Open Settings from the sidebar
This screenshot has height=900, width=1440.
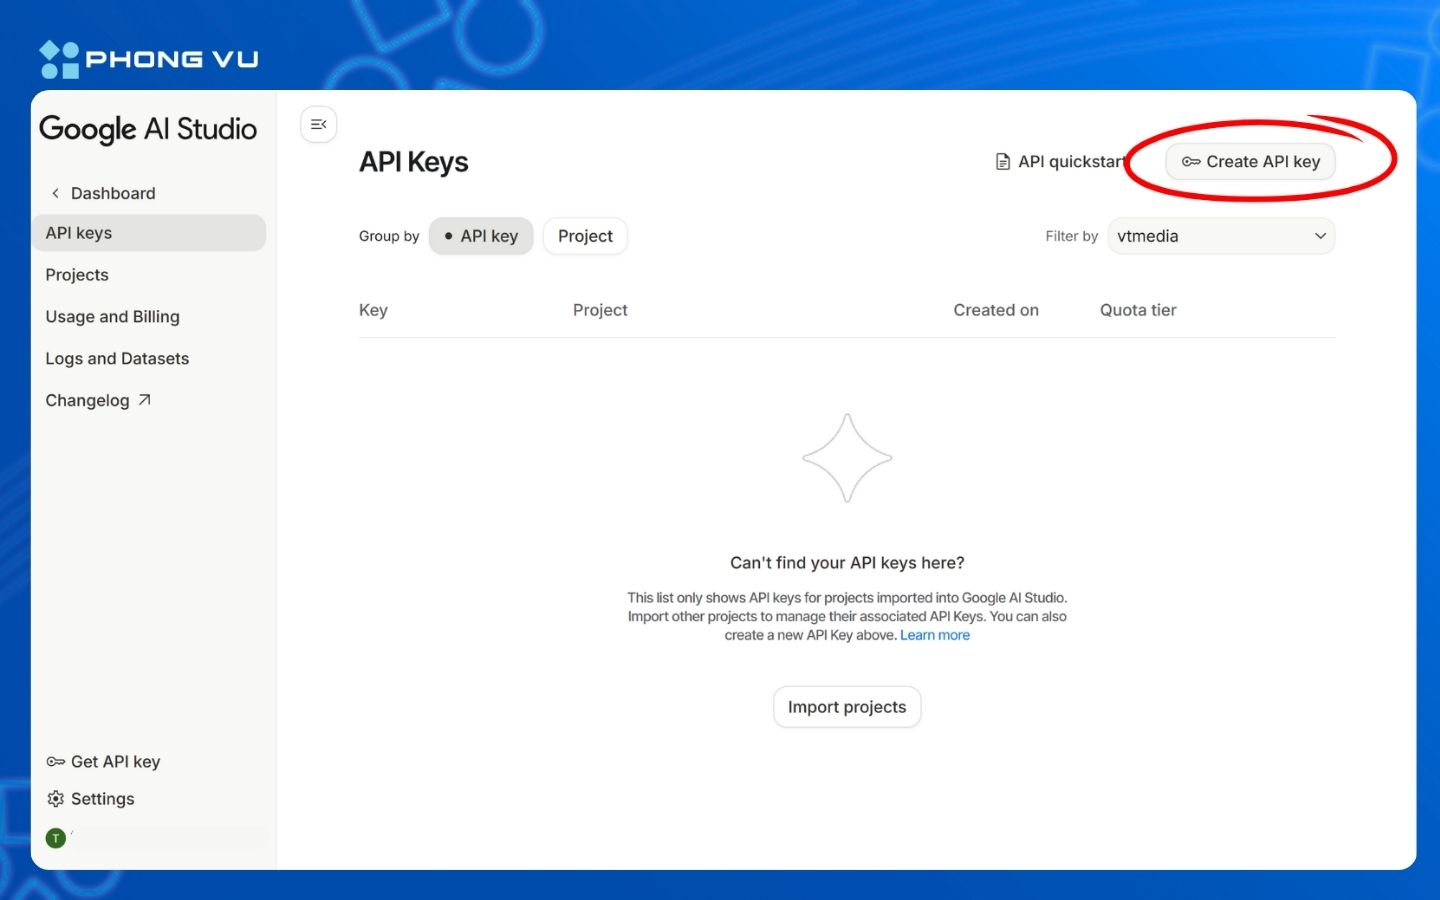click(x=90, y=799)
